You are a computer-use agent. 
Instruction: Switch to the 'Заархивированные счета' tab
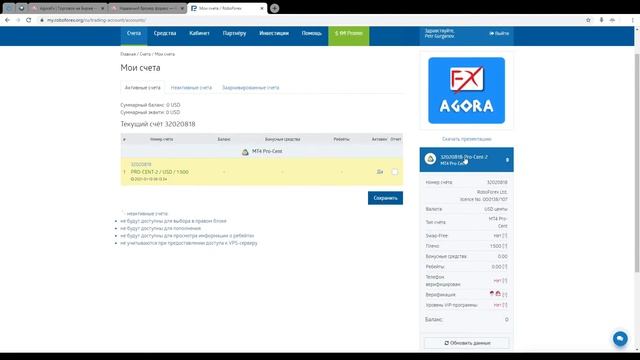(x=251, y=88)
